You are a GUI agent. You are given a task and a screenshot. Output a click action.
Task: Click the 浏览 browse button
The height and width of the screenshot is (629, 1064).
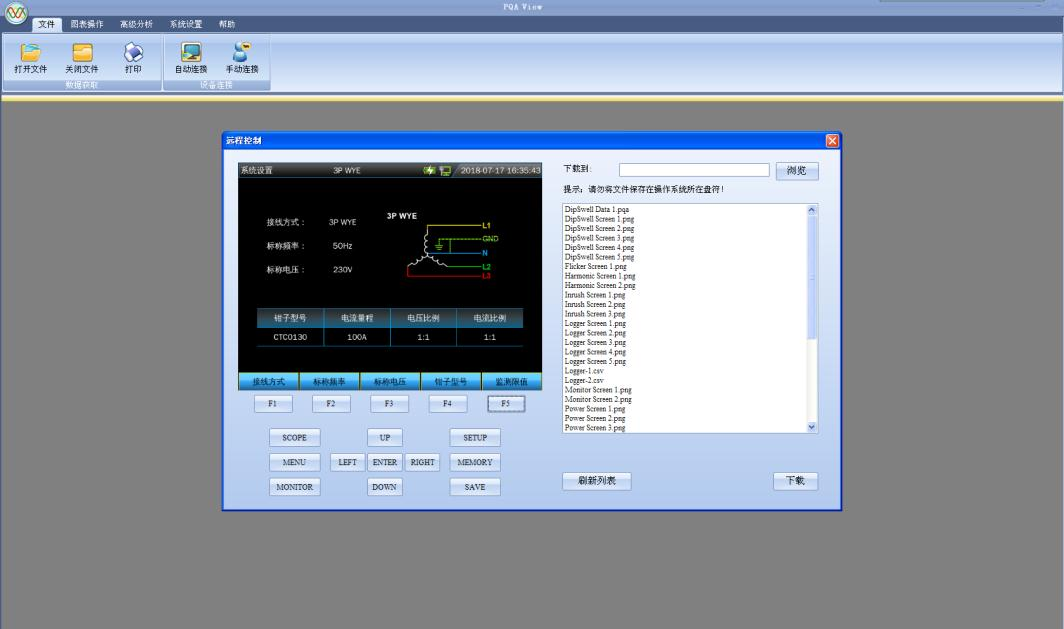click(797, 171)
